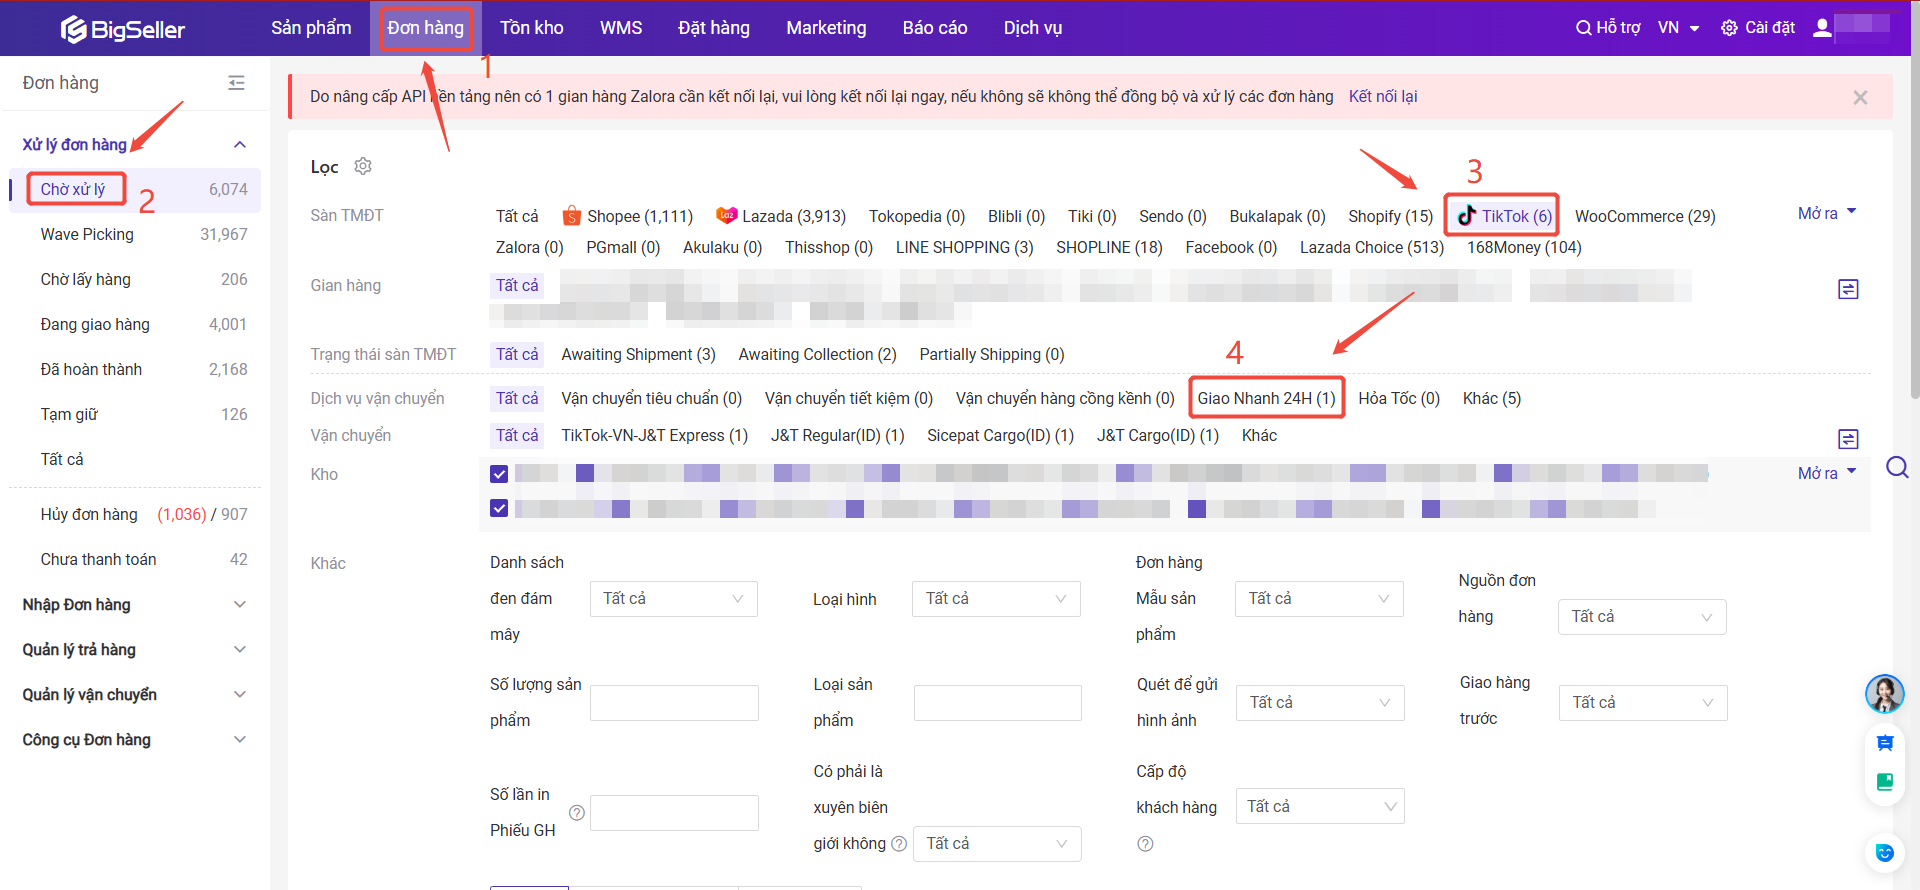The width and height of the screenshot is (1920, 890).
Task: Open the customer support avatar icon
Action: (x=1884, y=693)
